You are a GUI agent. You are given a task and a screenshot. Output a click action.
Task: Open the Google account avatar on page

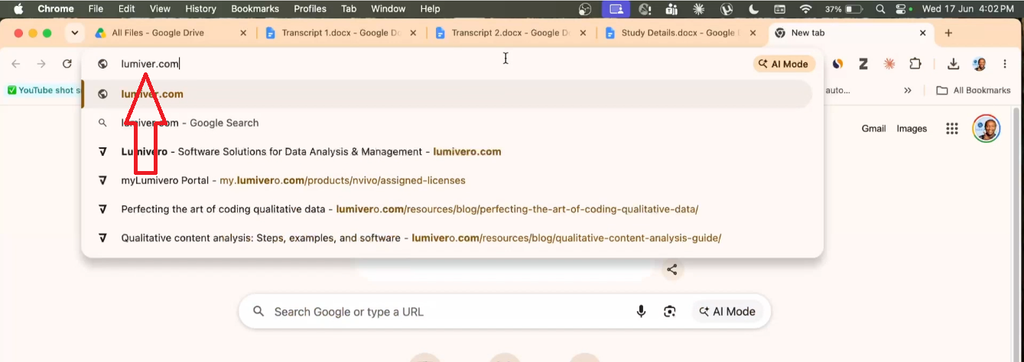[986, 129]
